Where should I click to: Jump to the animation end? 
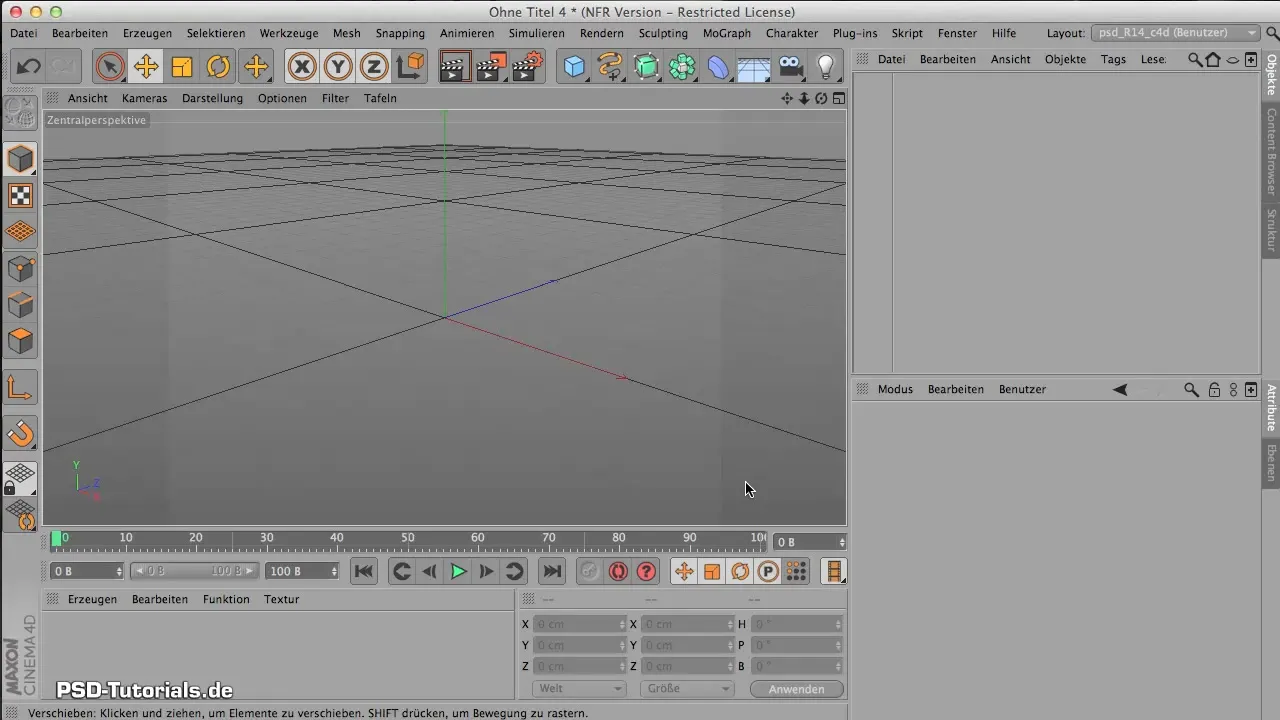click(551, 571)
